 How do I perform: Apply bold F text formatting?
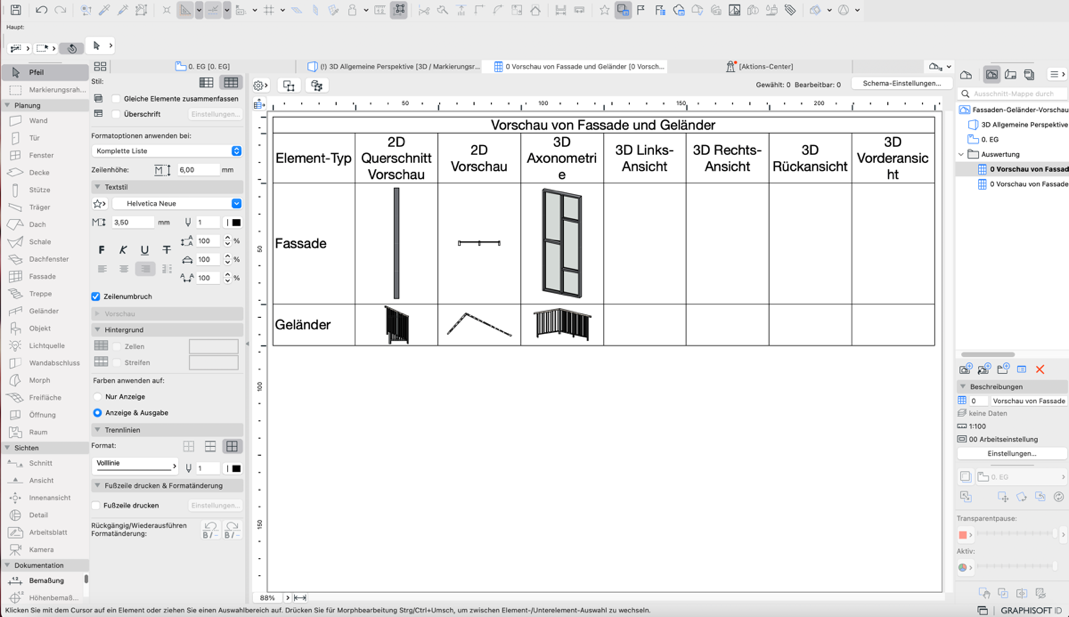point(102,250)
